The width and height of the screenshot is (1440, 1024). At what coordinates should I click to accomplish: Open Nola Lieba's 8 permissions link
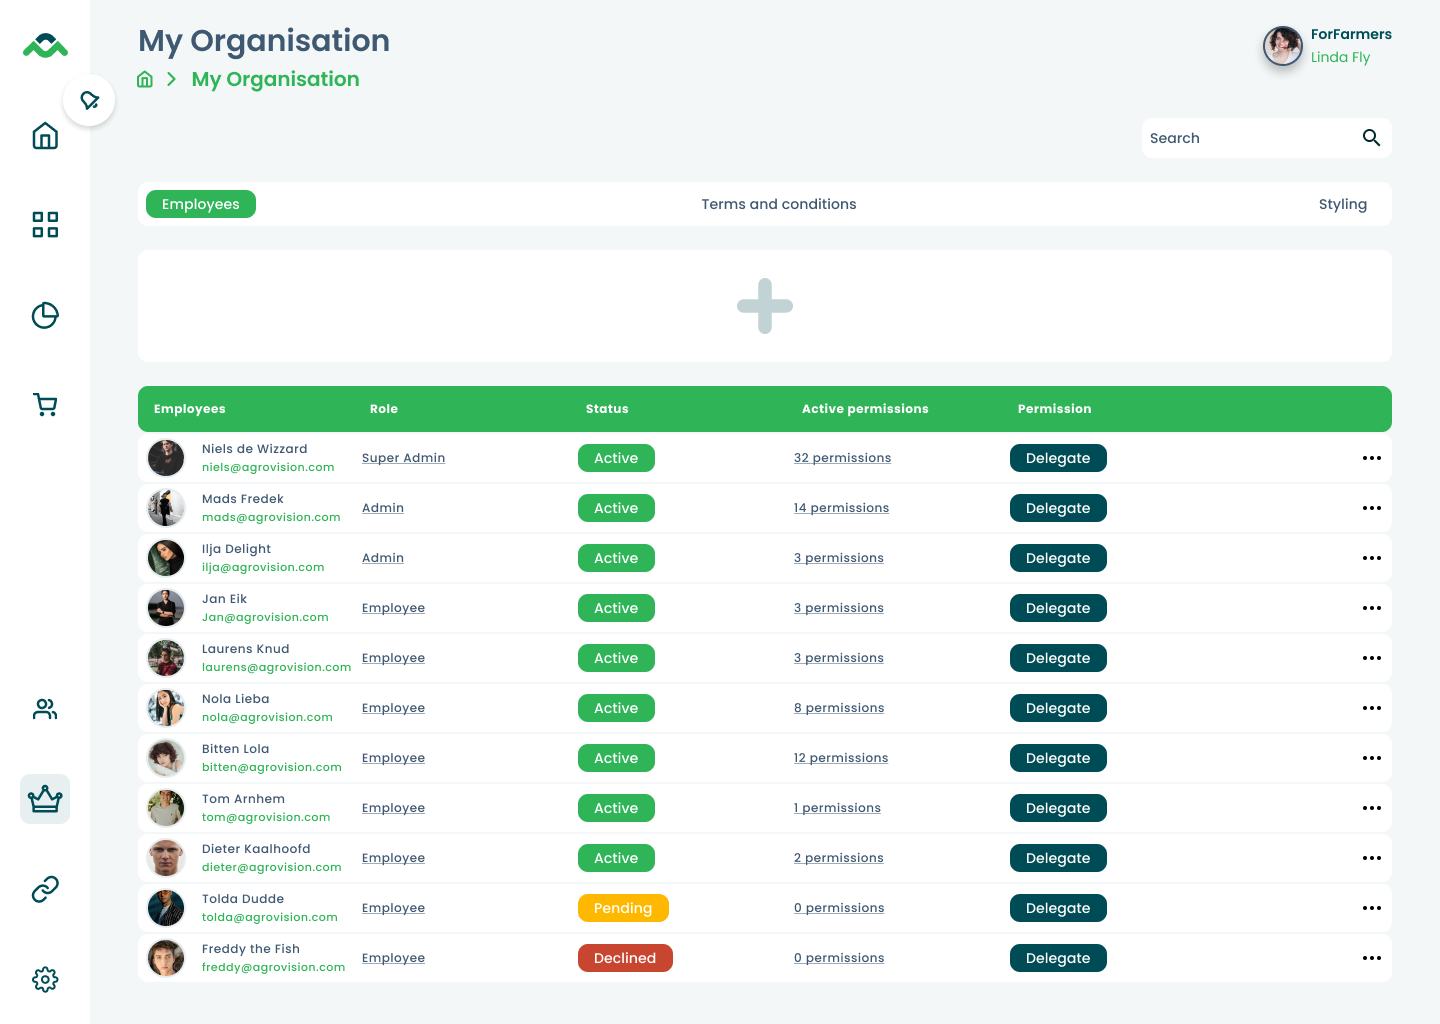click(839, 708)
